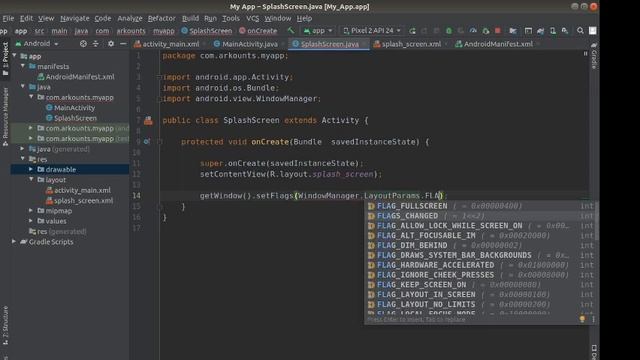
Task: Expand the mipmap folder
Action: tap(31, 211)
